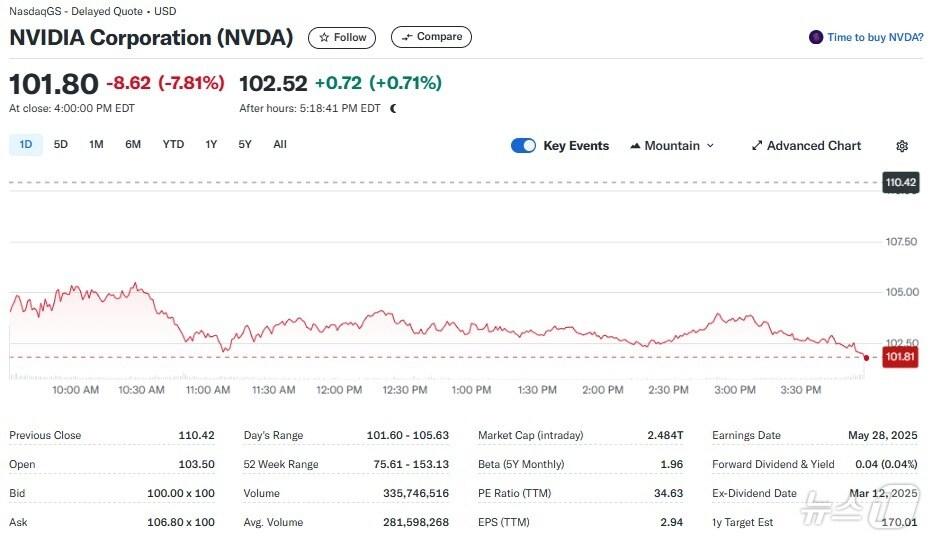Click the after-hours moon icon
Screen dimensions: 930x541
click(x=393, y=108)
